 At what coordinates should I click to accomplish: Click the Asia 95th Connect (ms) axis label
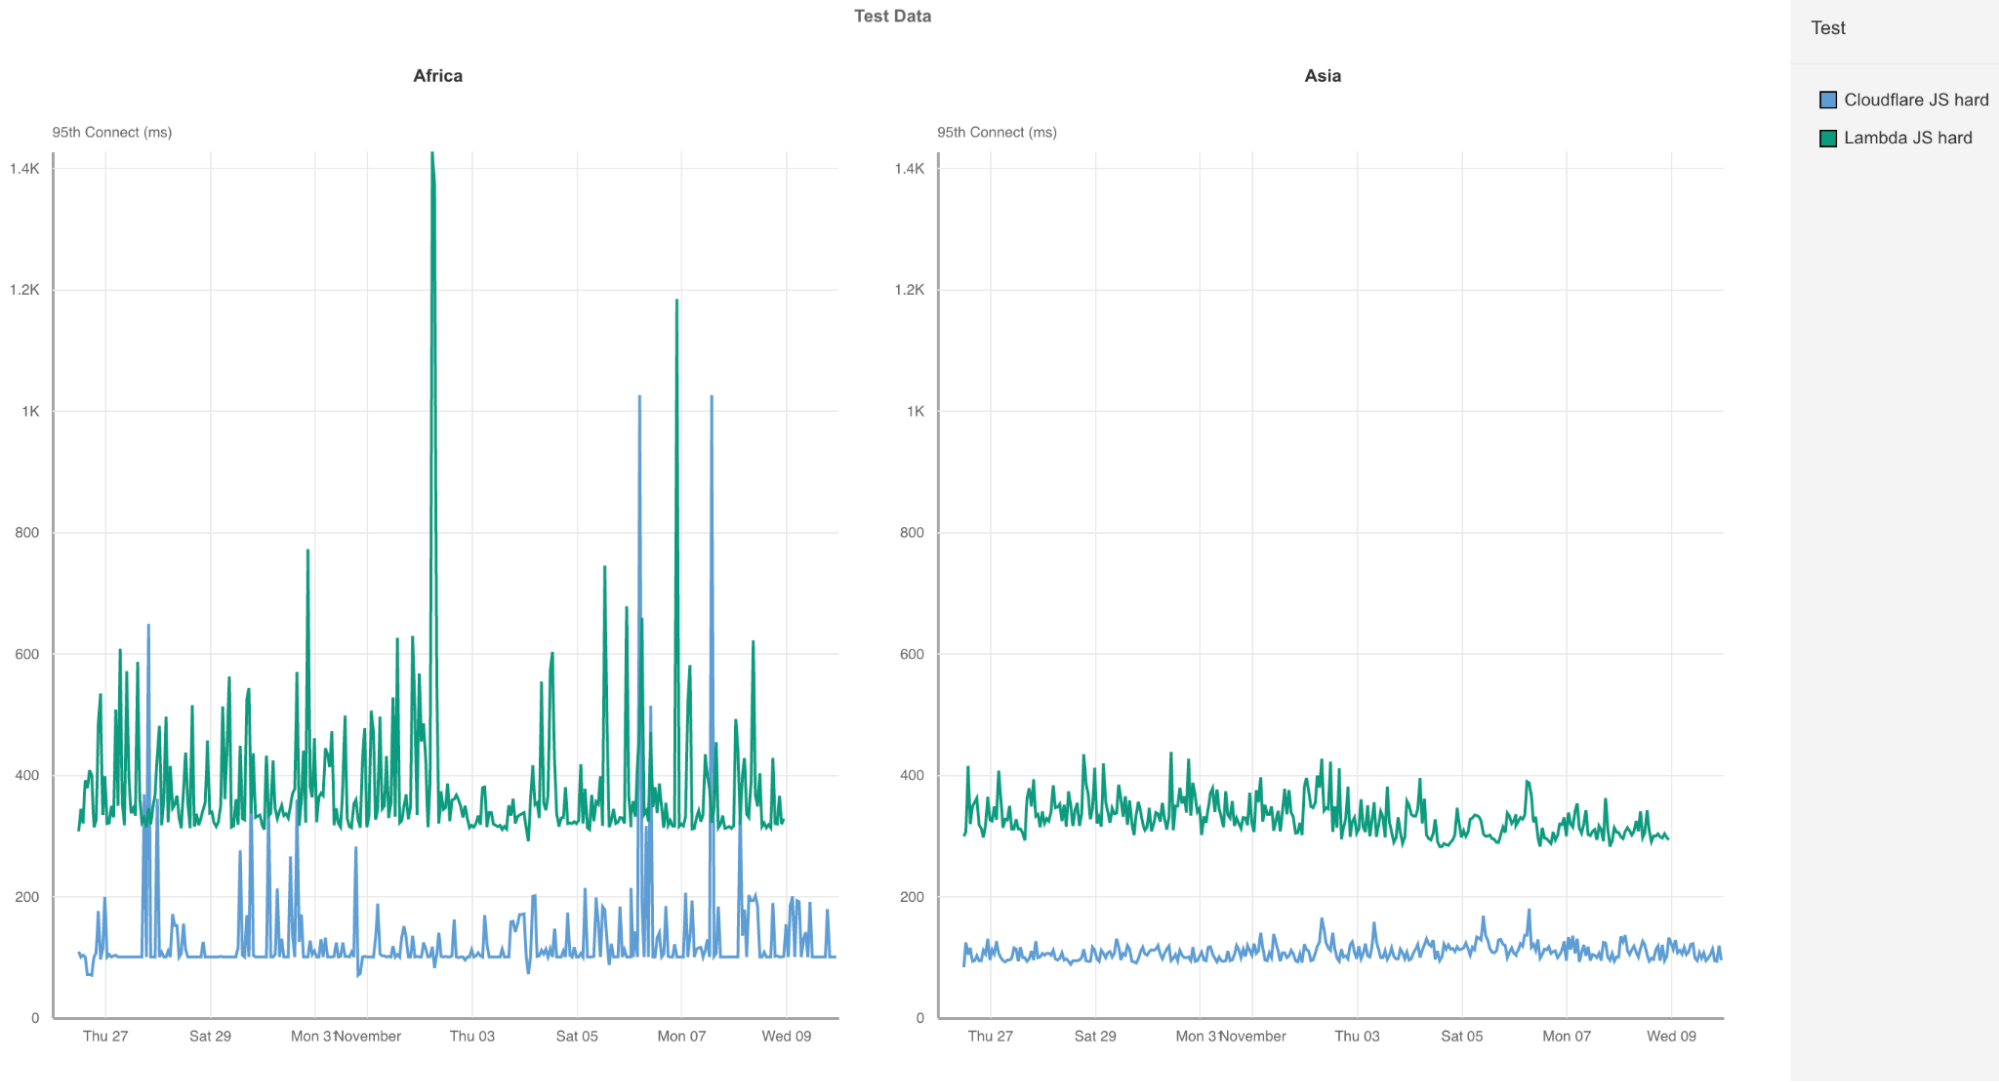pos(997,132)
